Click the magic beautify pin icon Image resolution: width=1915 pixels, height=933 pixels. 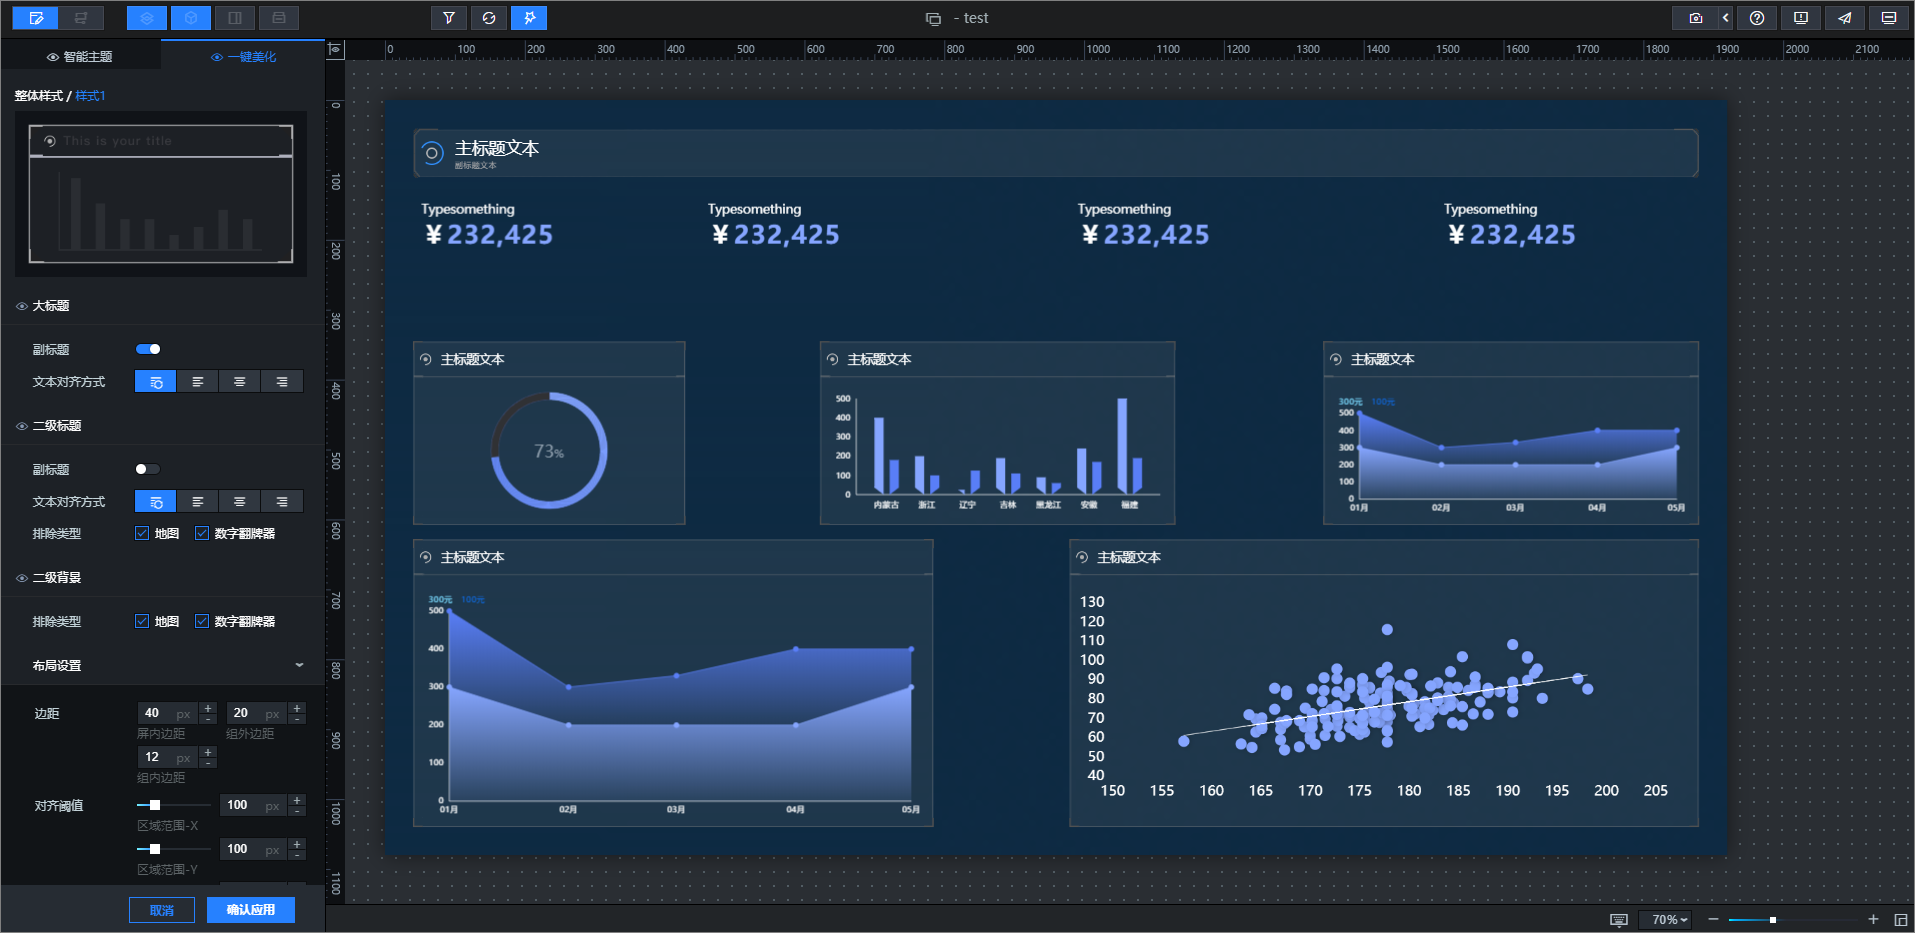(529, 18)
